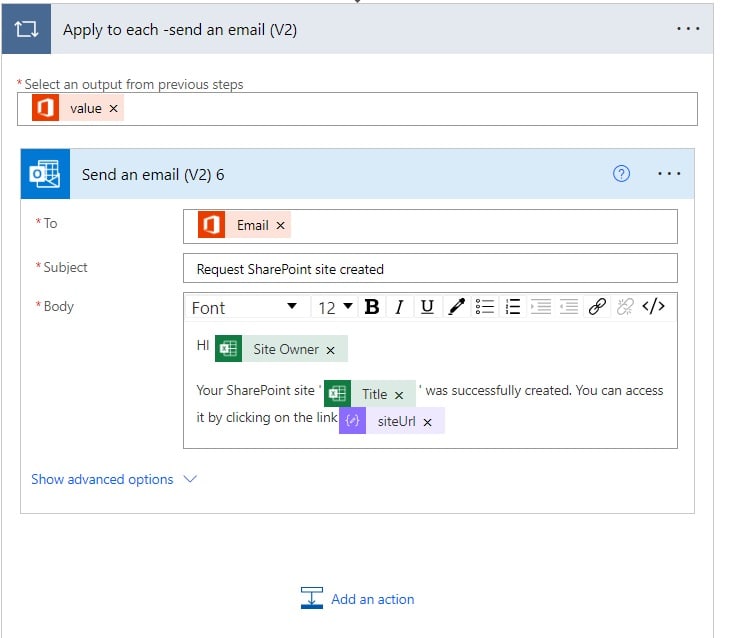Click the remove link icon

coord(625,307)
